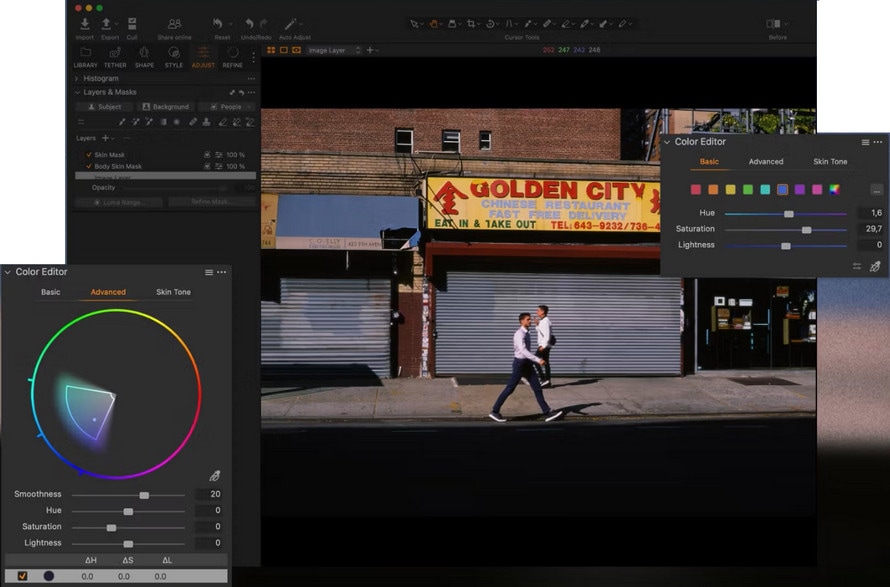
Task: Open the Reset dropdown arrow
Action: tap(230, 24)
